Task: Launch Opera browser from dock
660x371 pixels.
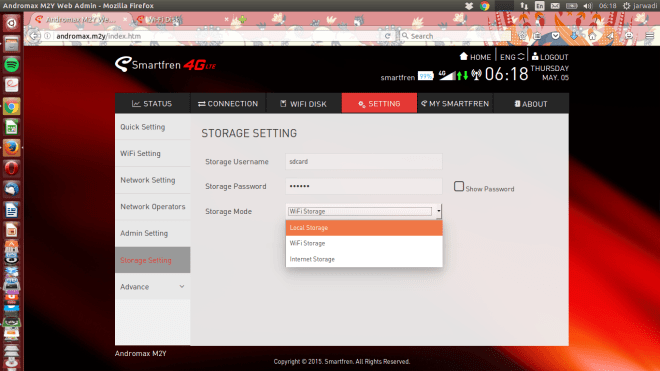Action: tap(11, 168)
